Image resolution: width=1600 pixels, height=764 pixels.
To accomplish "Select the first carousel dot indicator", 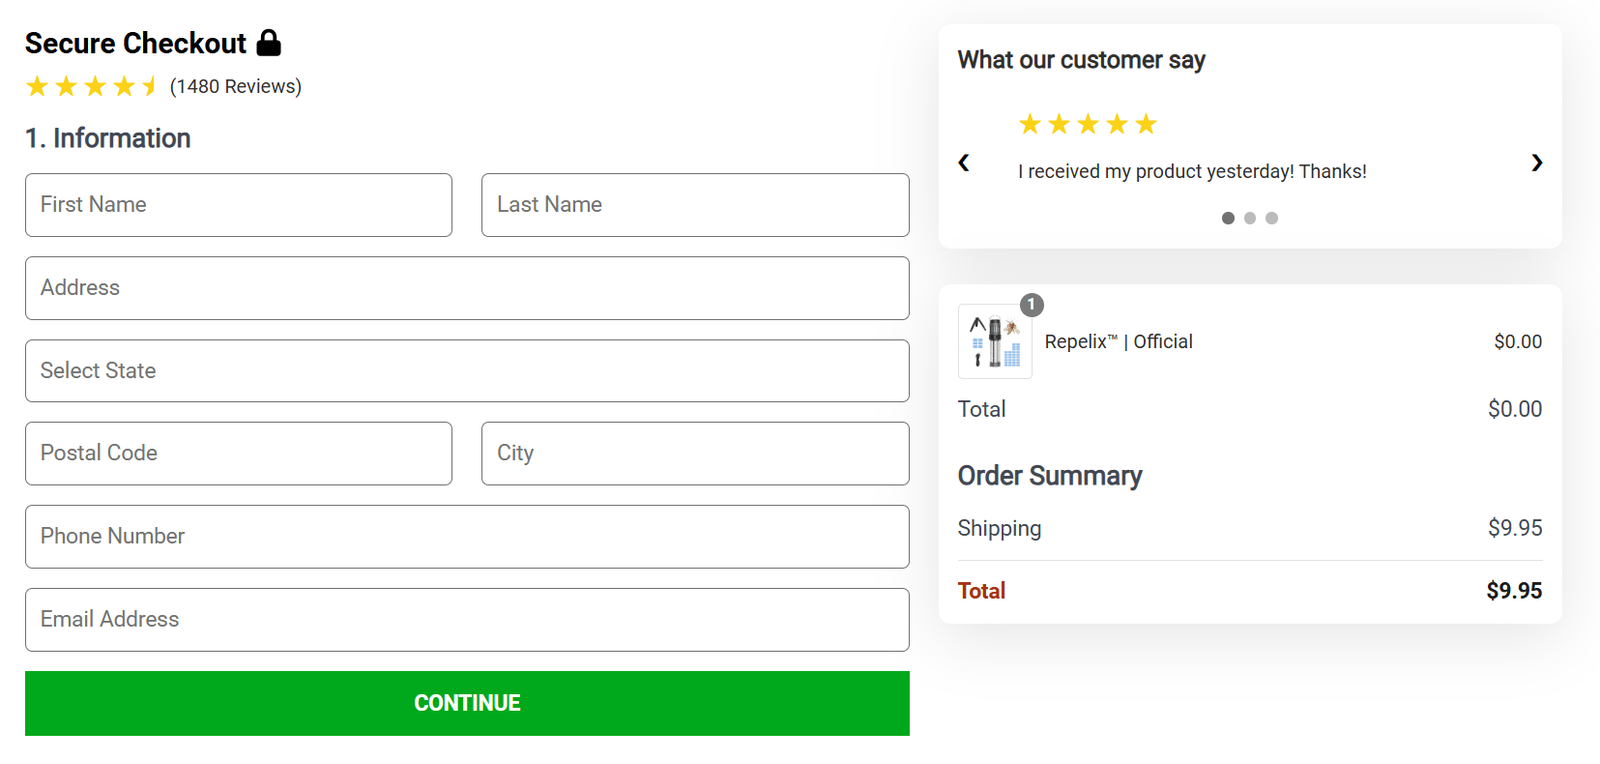I will click(1227, 218).
